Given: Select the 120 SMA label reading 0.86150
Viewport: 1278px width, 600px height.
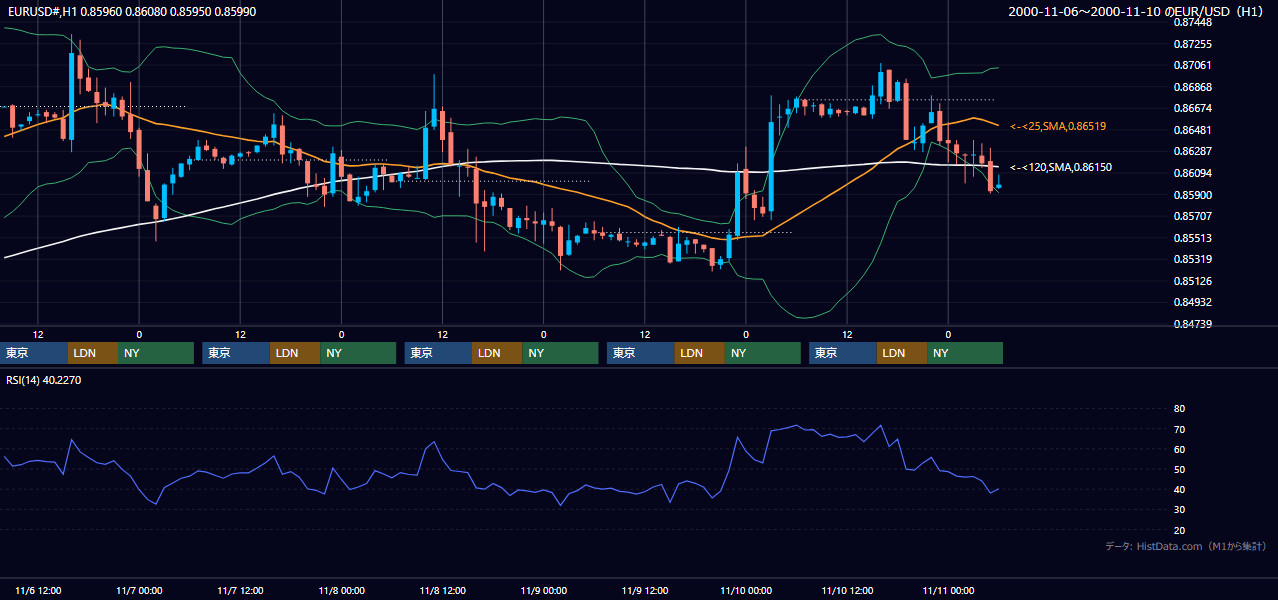Looking at the screenshot, I should click(x=1061, y=167).
